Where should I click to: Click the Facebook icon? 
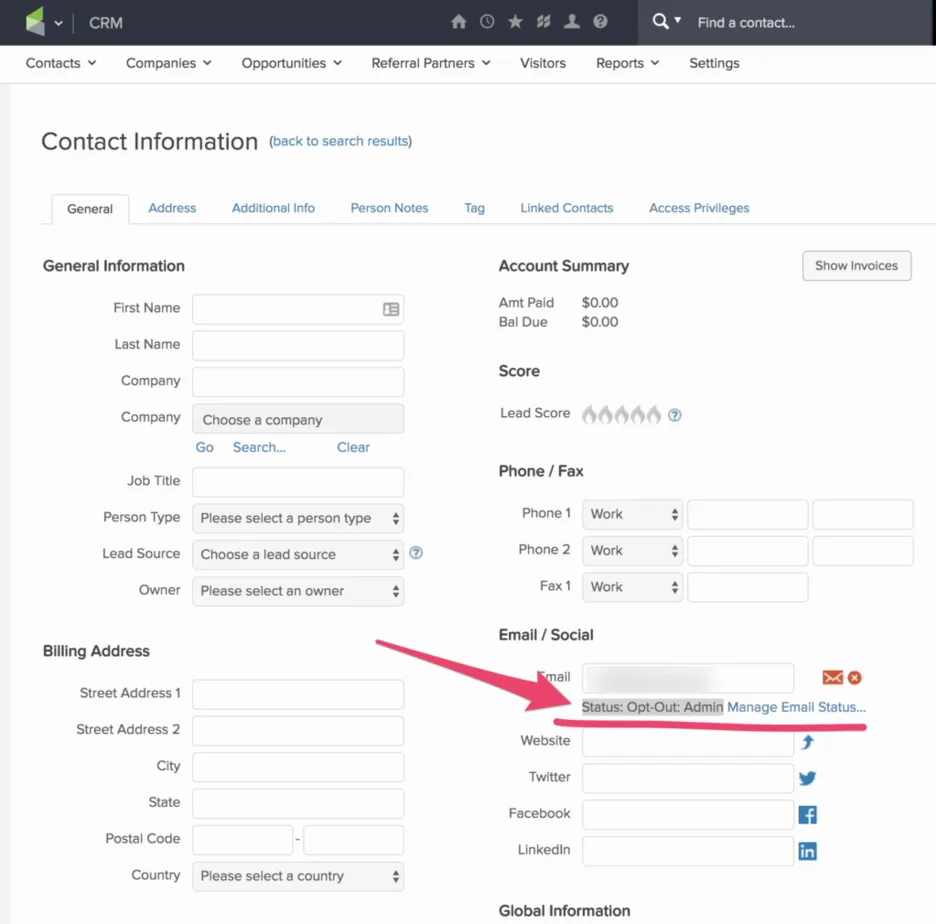(807, 815)
